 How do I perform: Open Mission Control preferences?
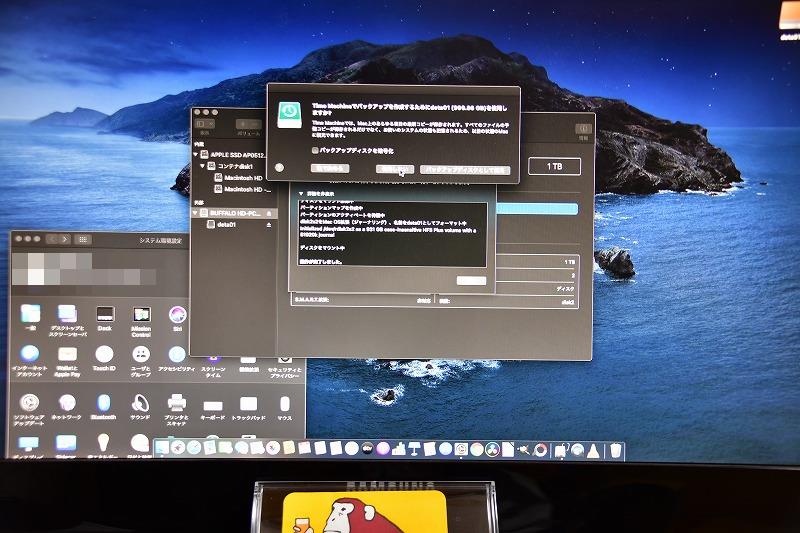point(141,320)
